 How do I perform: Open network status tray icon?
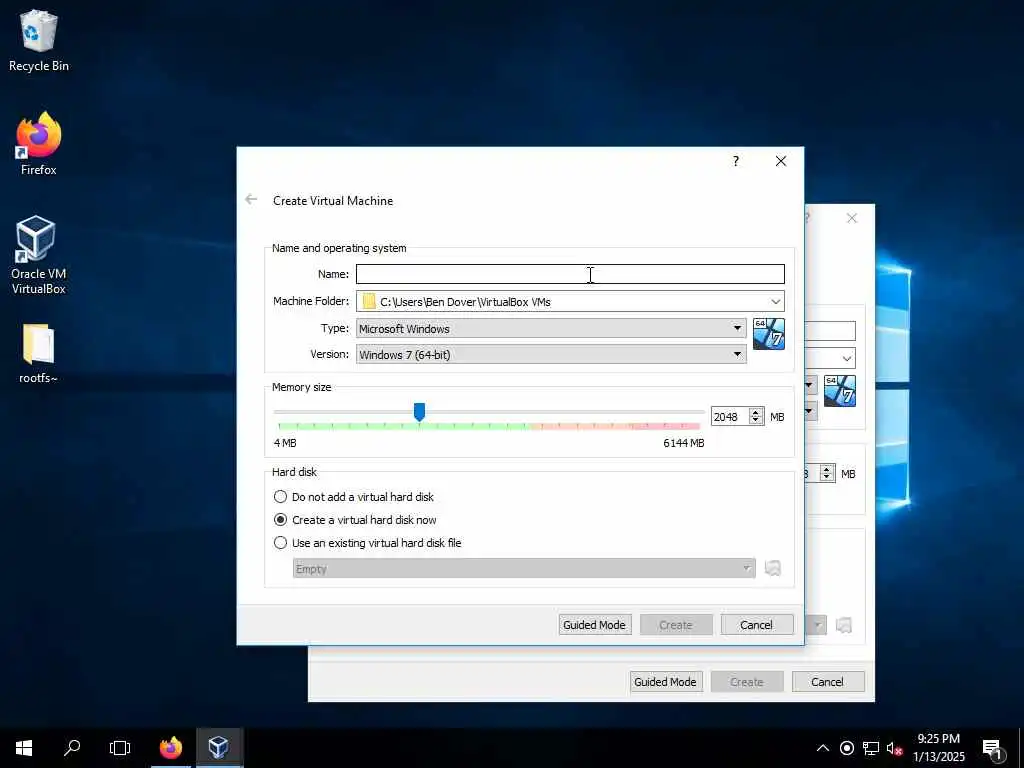pos(871,748)
